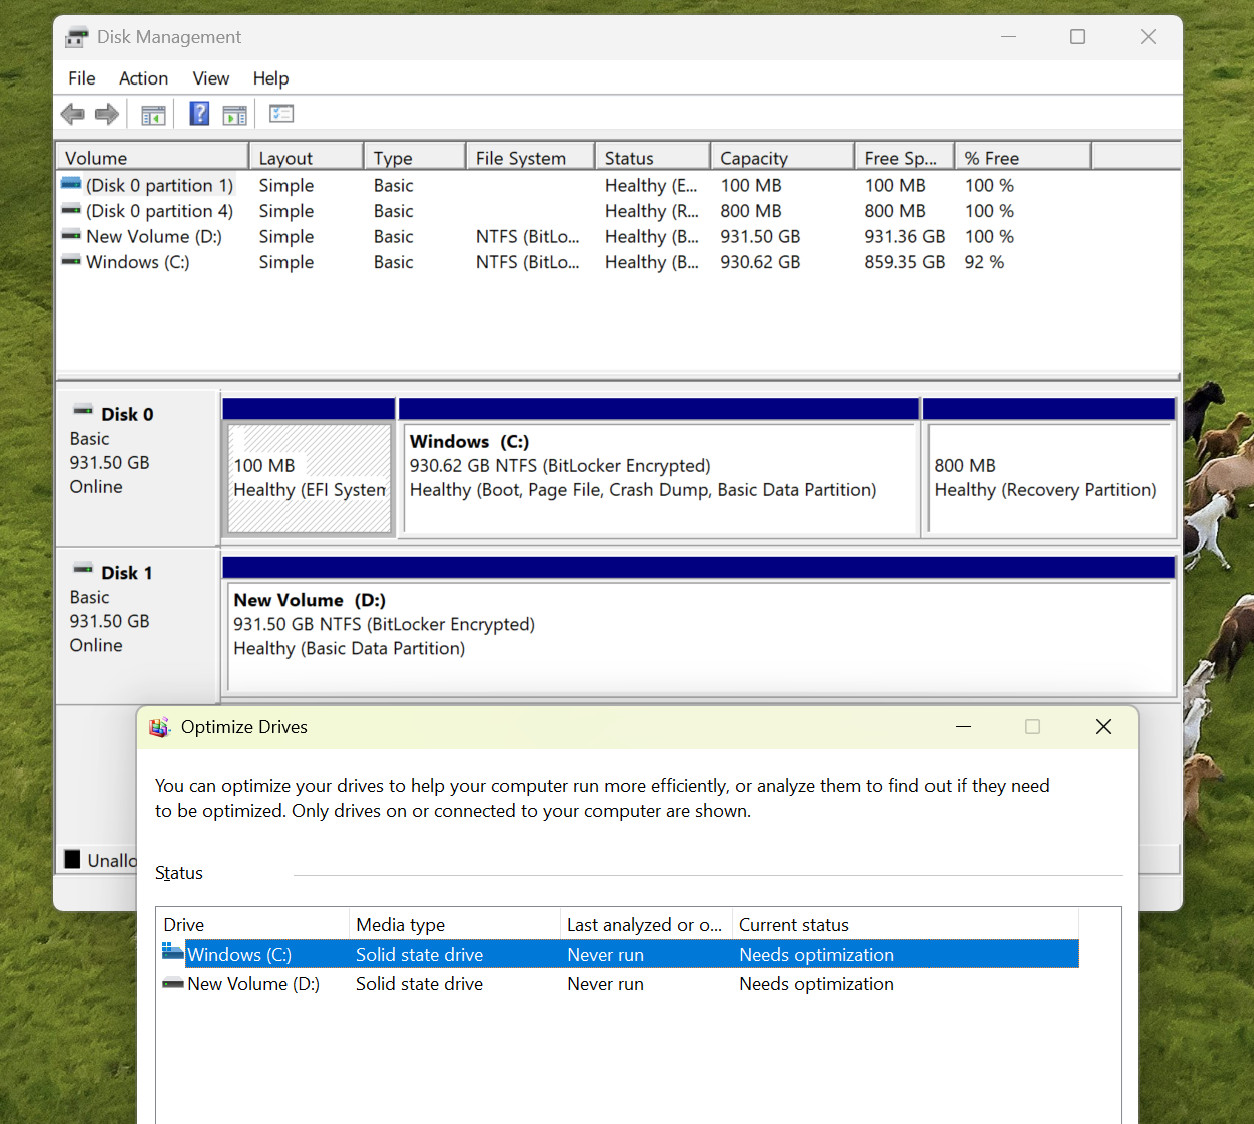
Task: Click the Show/Hide Action Pane icon
Action: (x=234, y=115)
